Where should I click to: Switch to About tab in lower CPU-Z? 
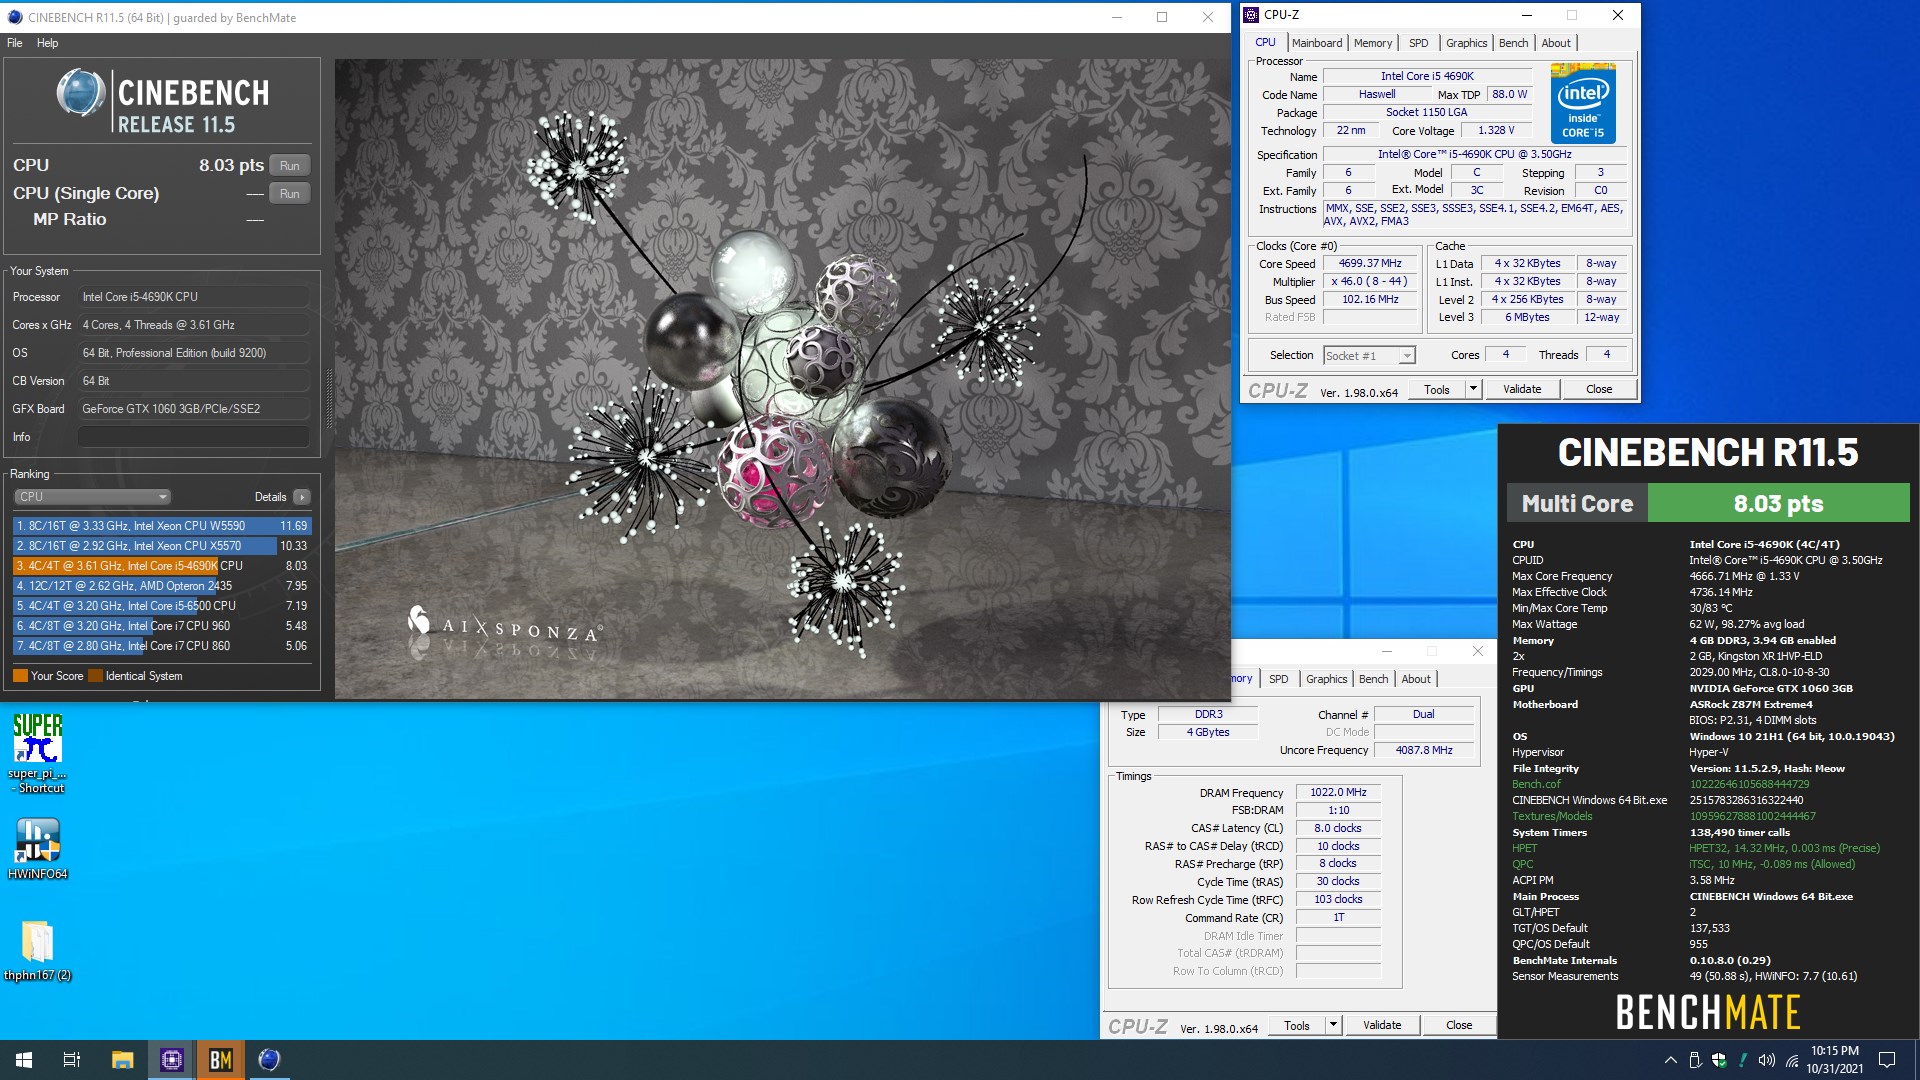click(1415, 679)
